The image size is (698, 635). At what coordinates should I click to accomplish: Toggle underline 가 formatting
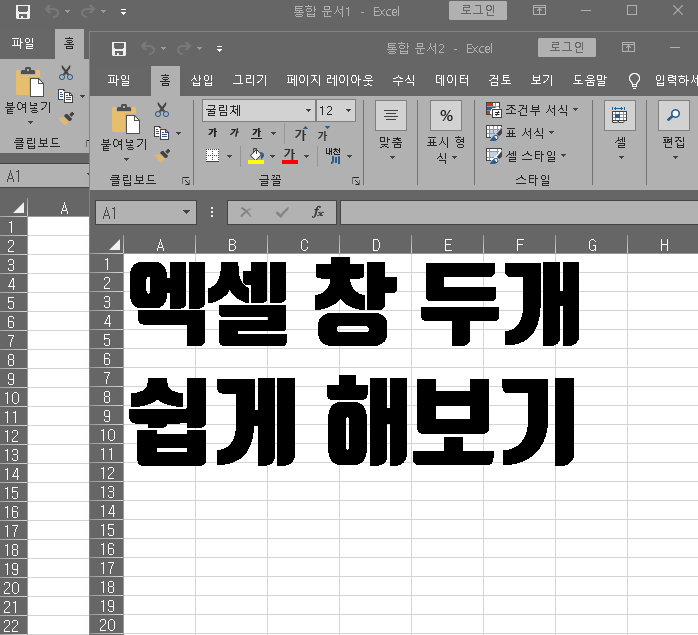pos(256,133)
